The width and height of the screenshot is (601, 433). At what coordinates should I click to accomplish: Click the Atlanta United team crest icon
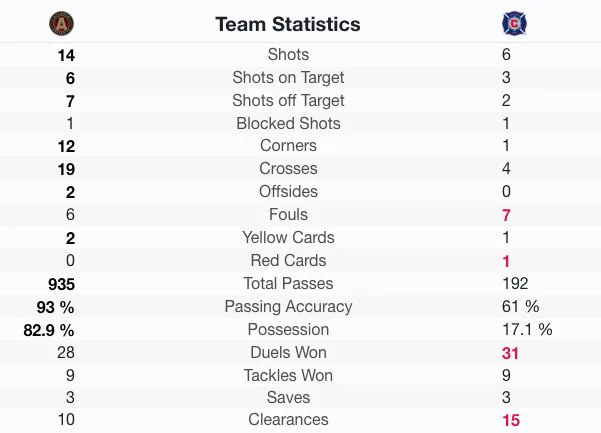tap(61, 24)
